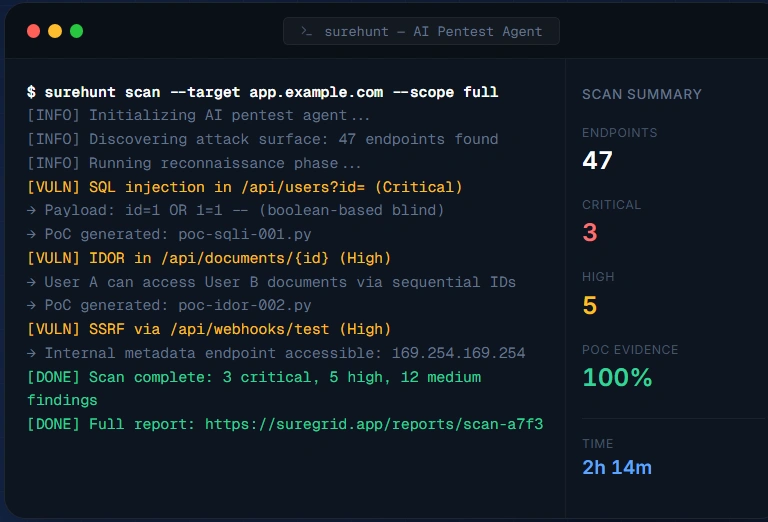
Task: Click the TIME label
Action: tap(598, 444)
